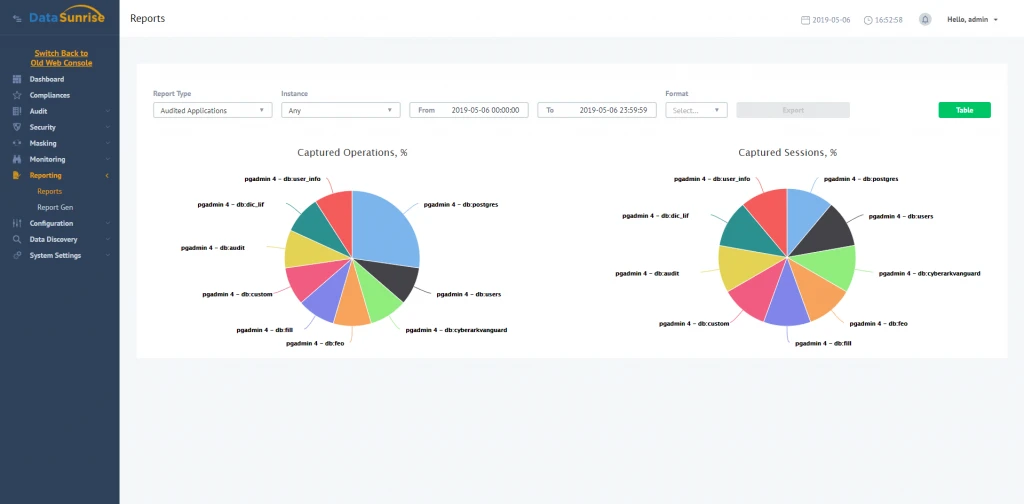Expand the Hello, admin user menu
The height and width of the screenshot is (504, 1024).
tap(972, 19)
